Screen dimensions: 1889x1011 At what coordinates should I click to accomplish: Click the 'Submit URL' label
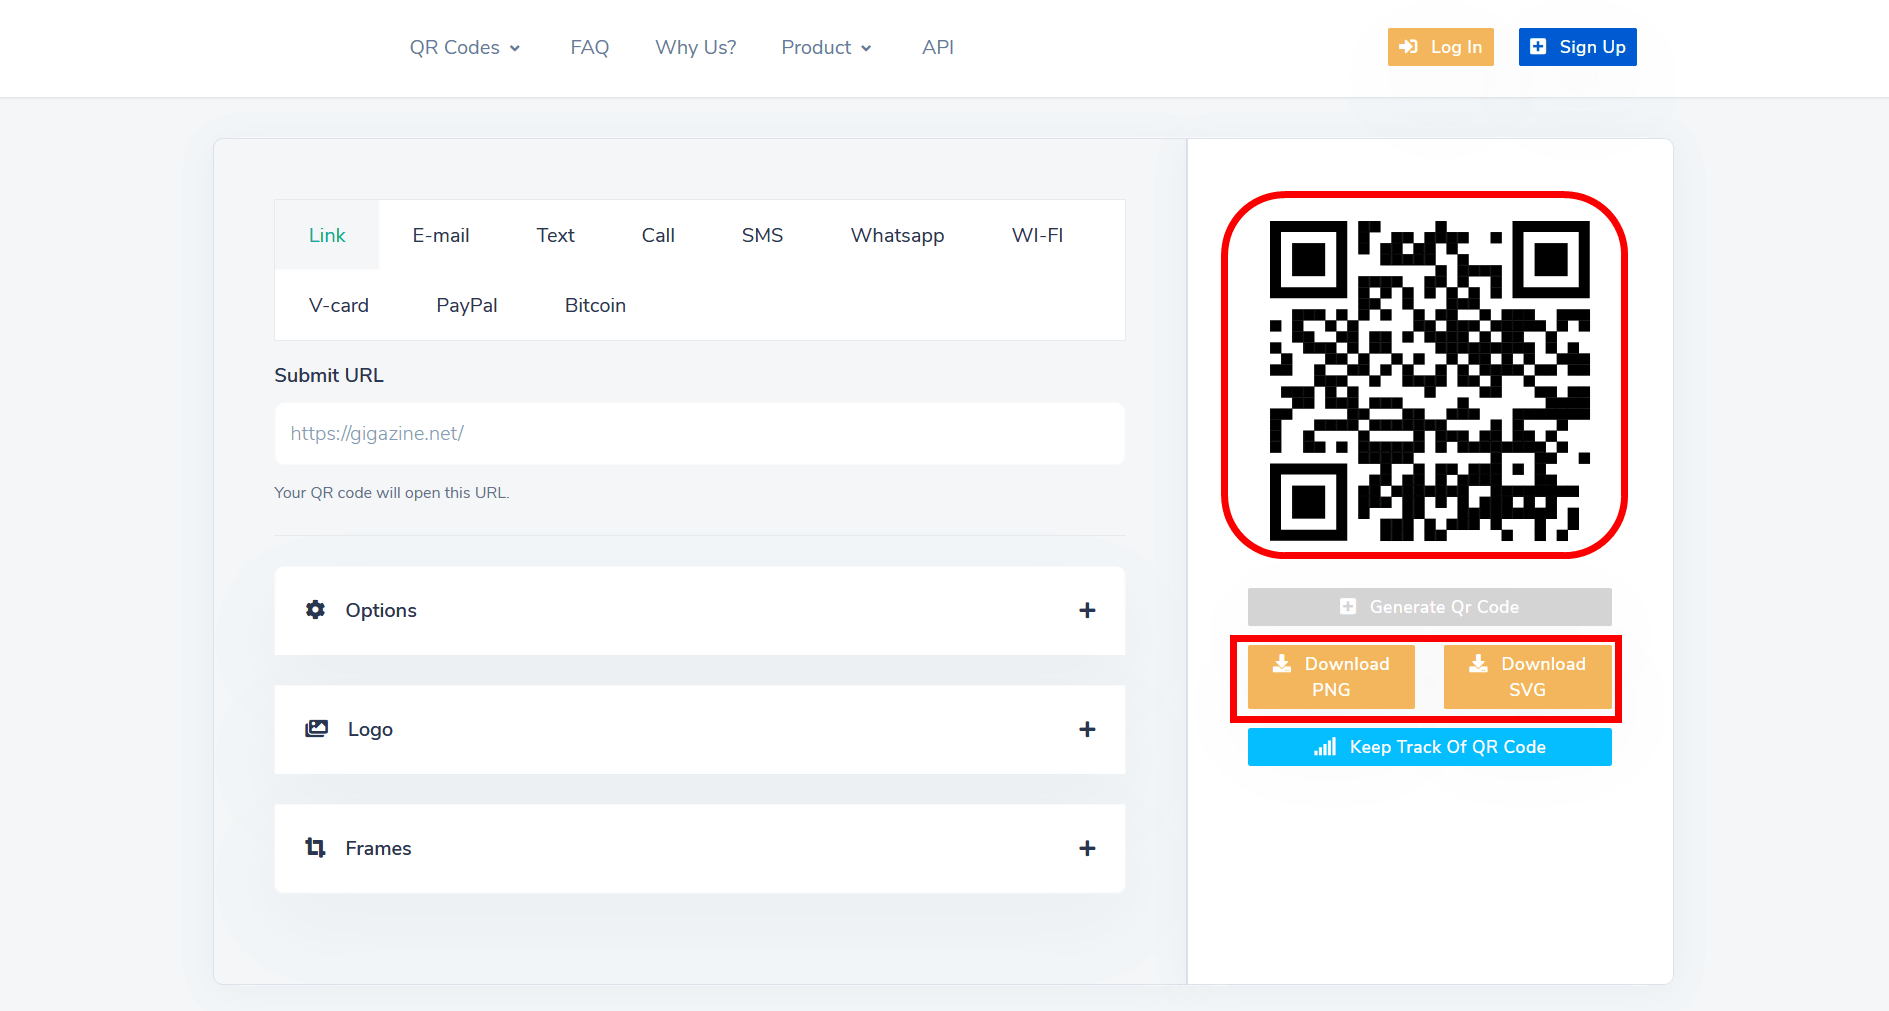pos(329,375)
